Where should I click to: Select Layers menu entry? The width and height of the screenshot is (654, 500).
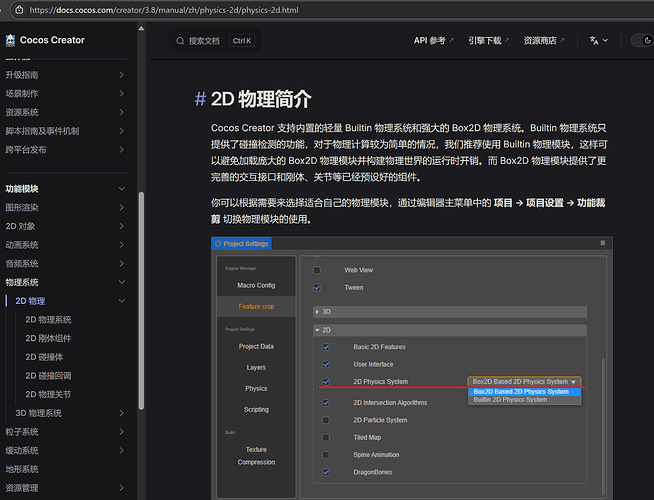256,367
